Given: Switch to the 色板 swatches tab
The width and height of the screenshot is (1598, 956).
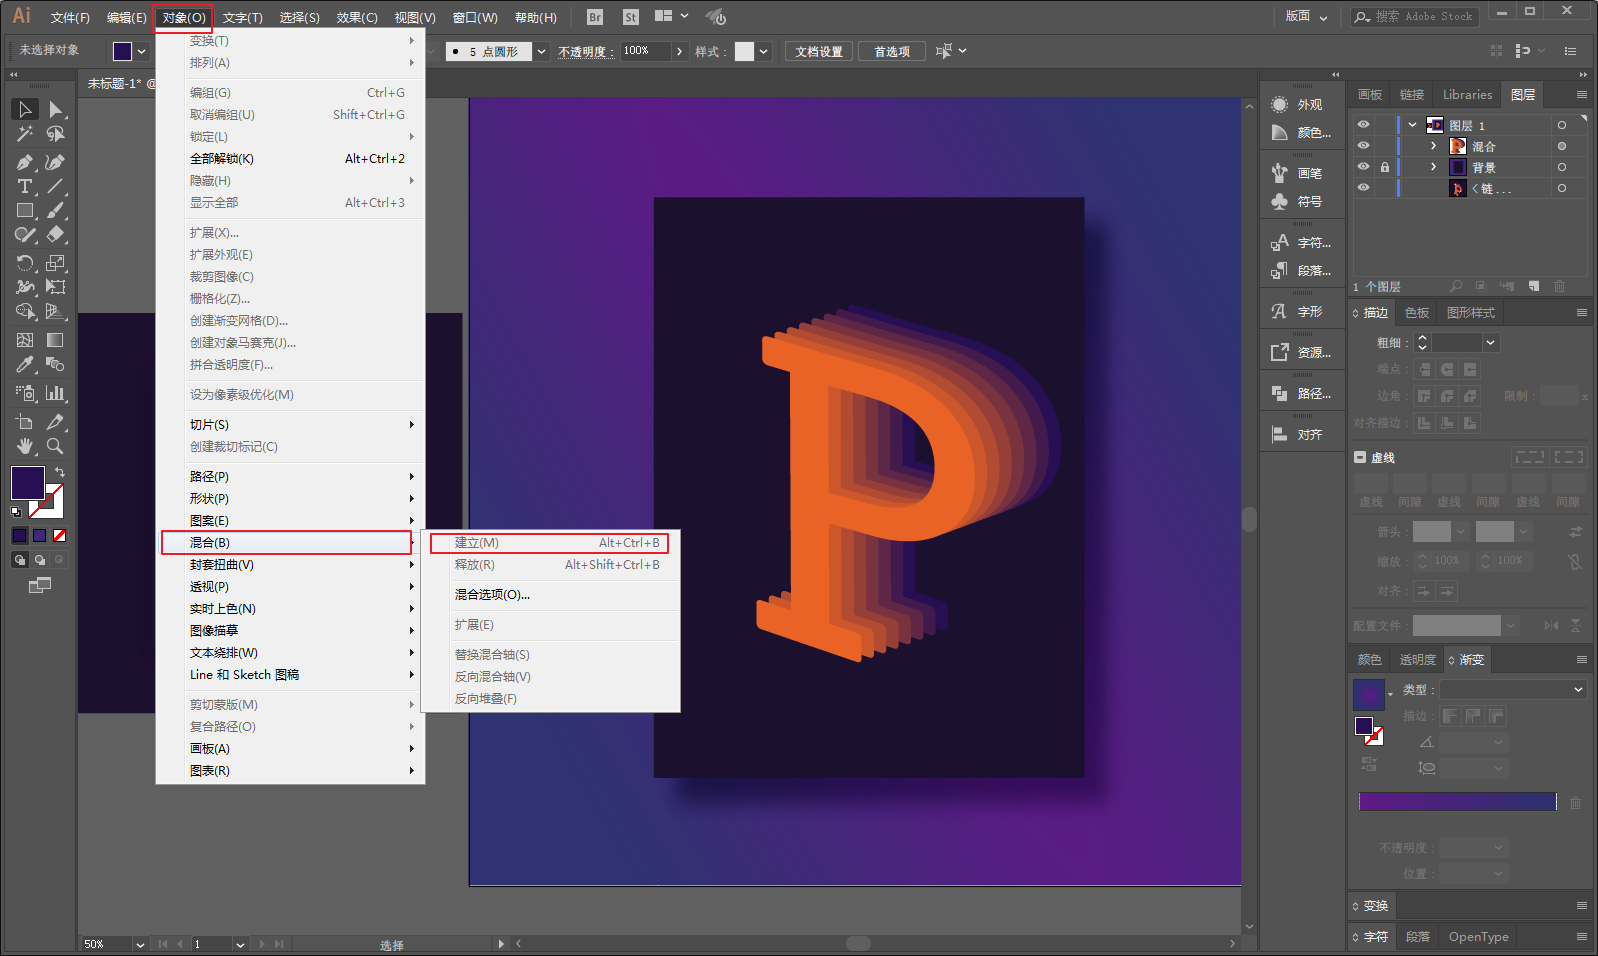Looking at the screenshot, I should pyautogui.click(x=1417, y=313).
